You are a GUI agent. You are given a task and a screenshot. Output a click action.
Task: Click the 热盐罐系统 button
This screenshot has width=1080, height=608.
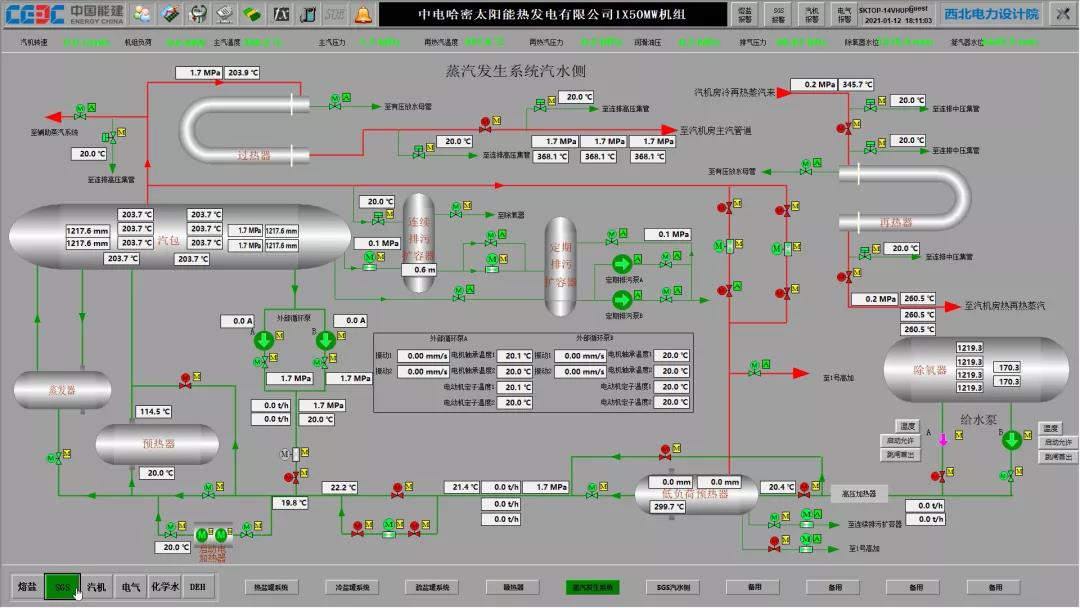[271, 588]
